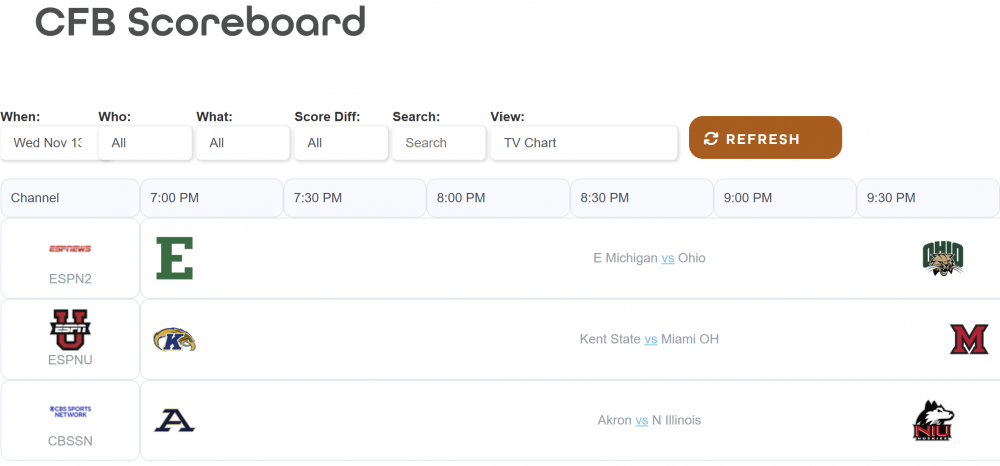1000x466 pixels.
Task: Open the What filter dropdown
Action: coord(243,143)
